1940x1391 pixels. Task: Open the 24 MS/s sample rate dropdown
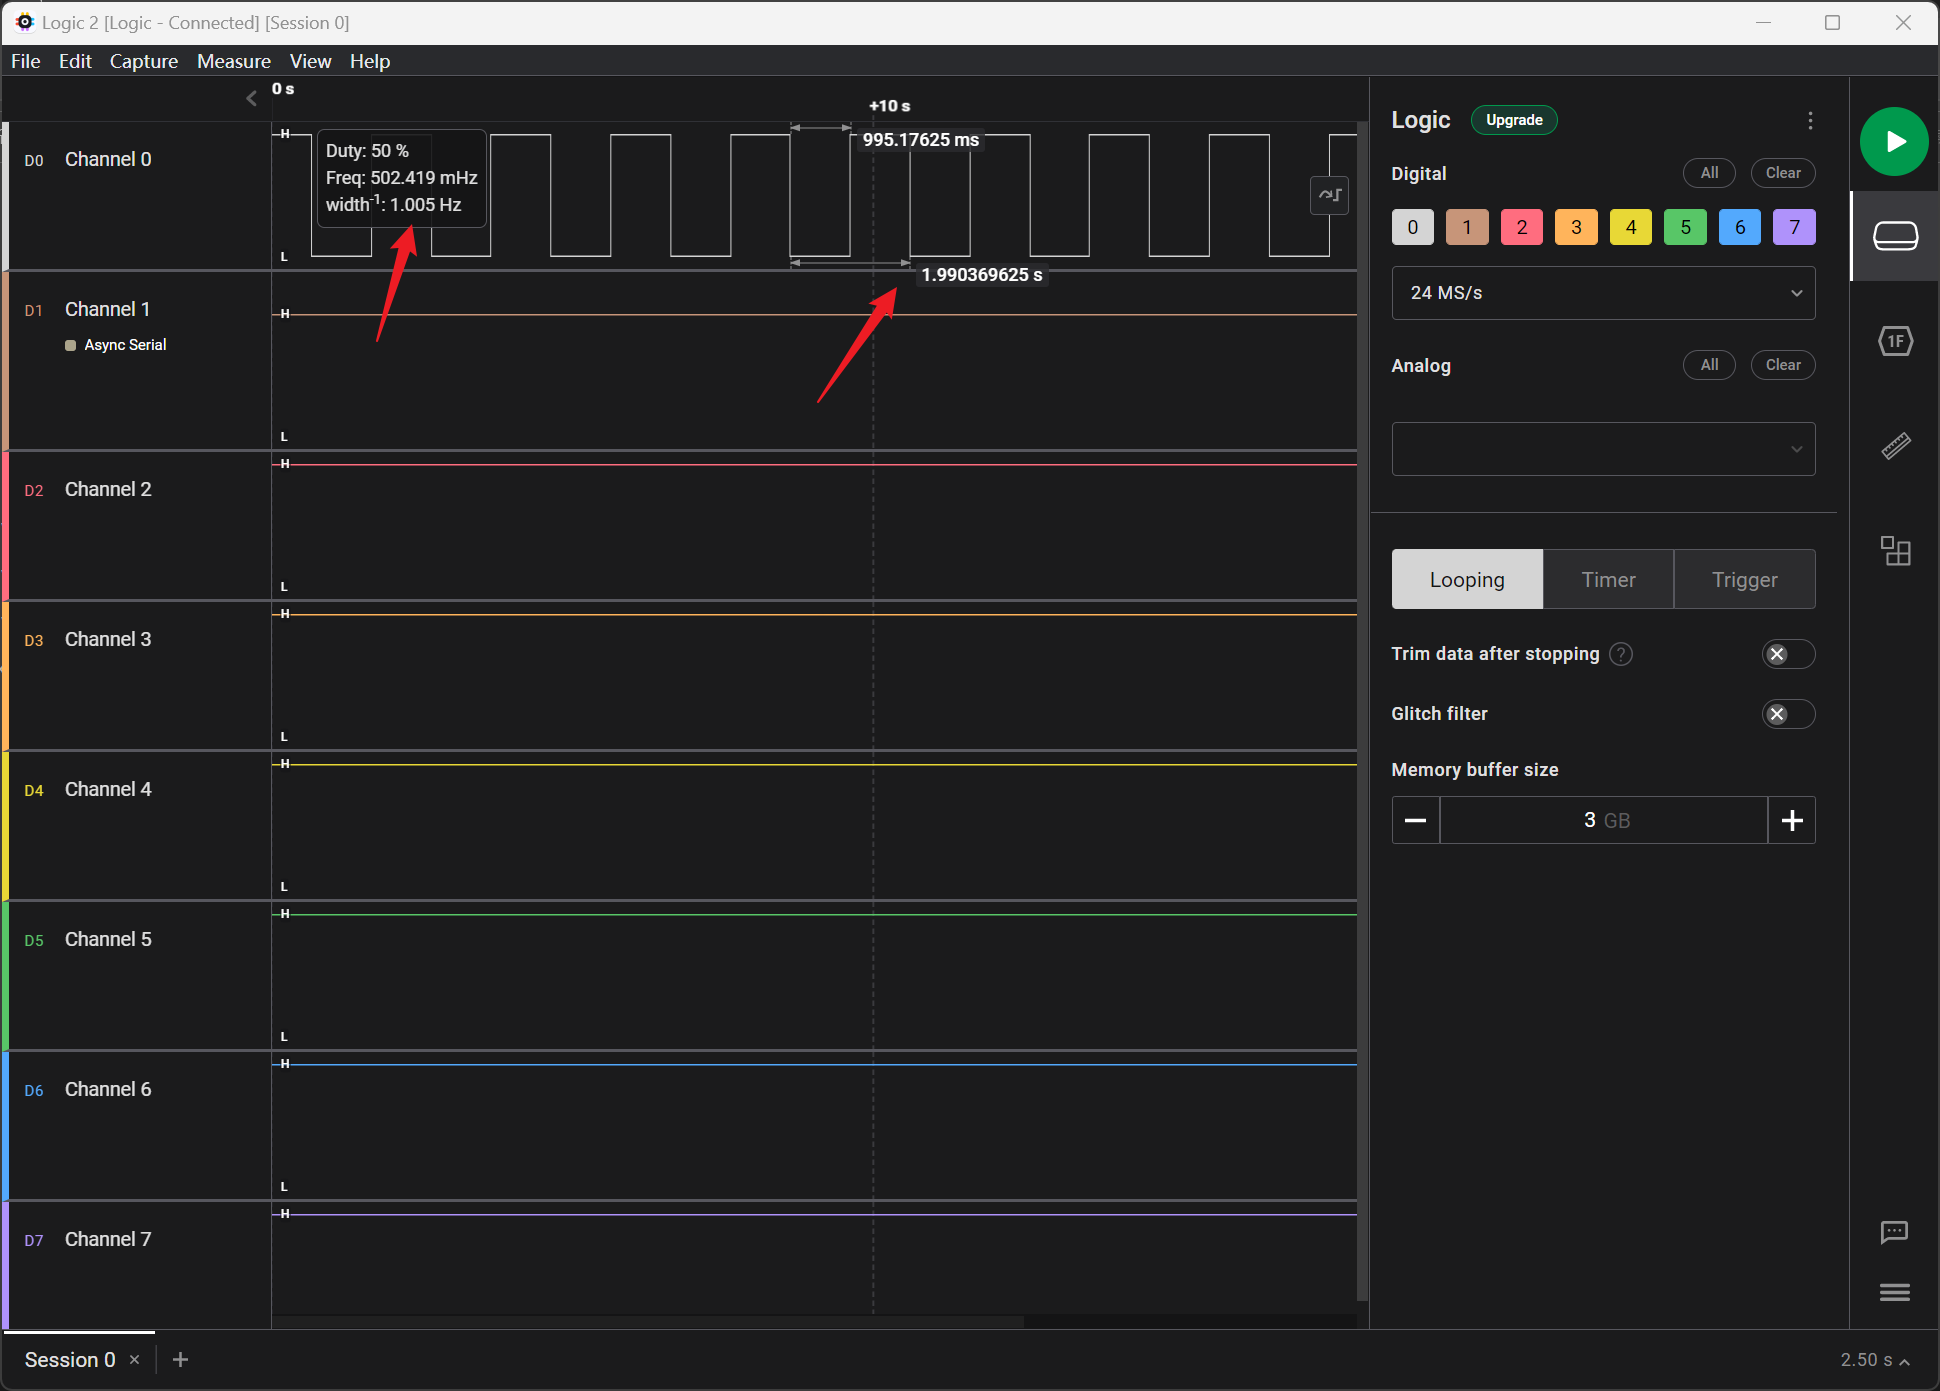[x=1602, y=293]
